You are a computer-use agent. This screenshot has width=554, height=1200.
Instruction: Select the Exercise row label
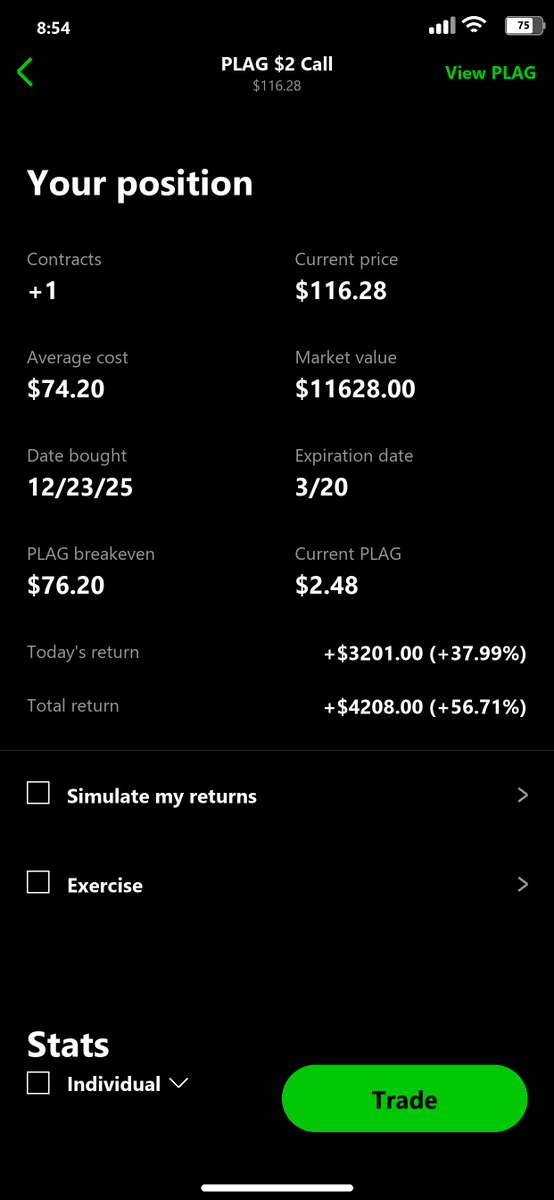click(105, 885)
